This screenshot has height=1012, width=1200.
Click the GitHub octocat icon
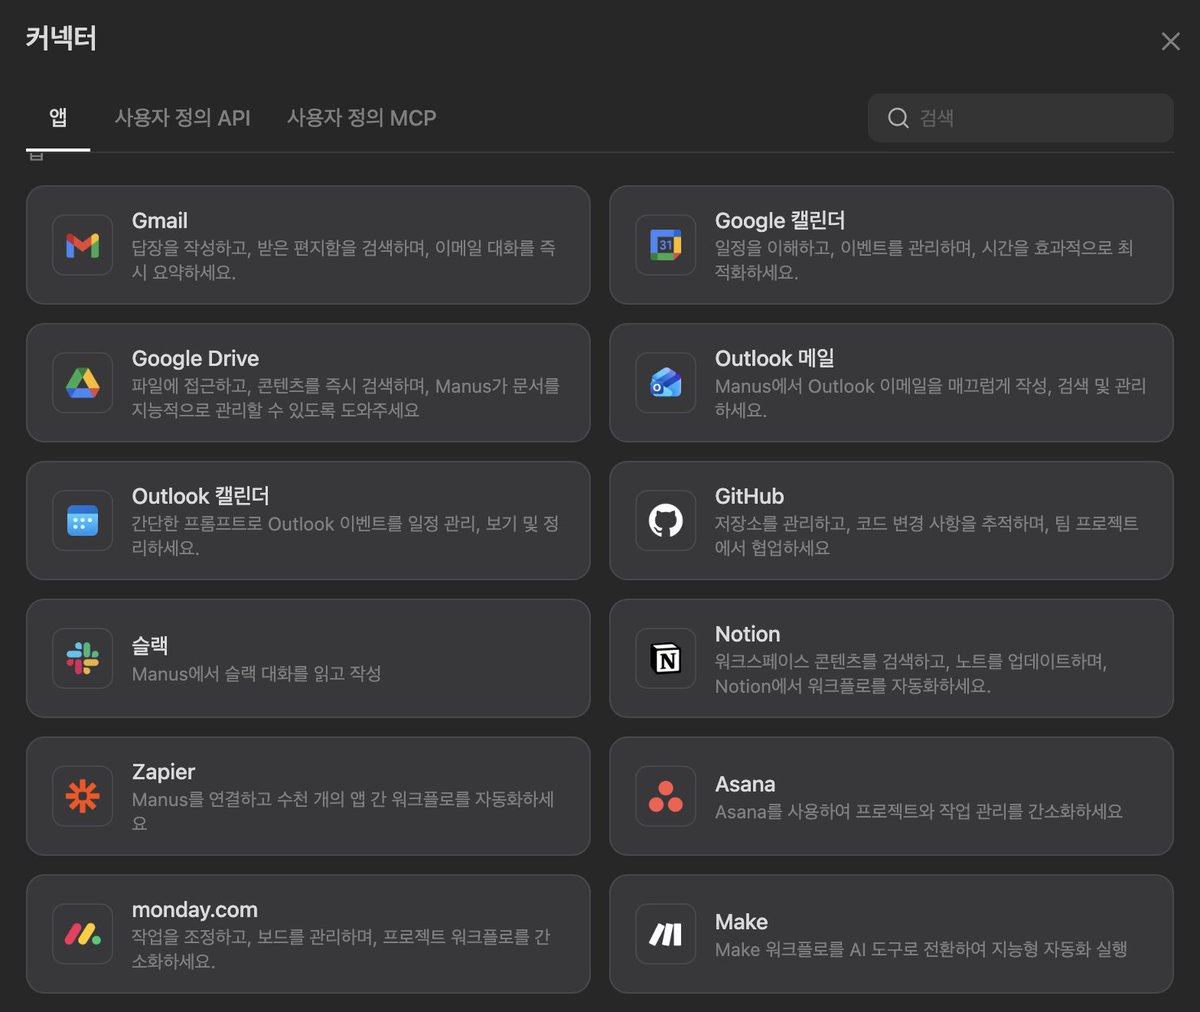pyautogui.click(x=665, y=521)
